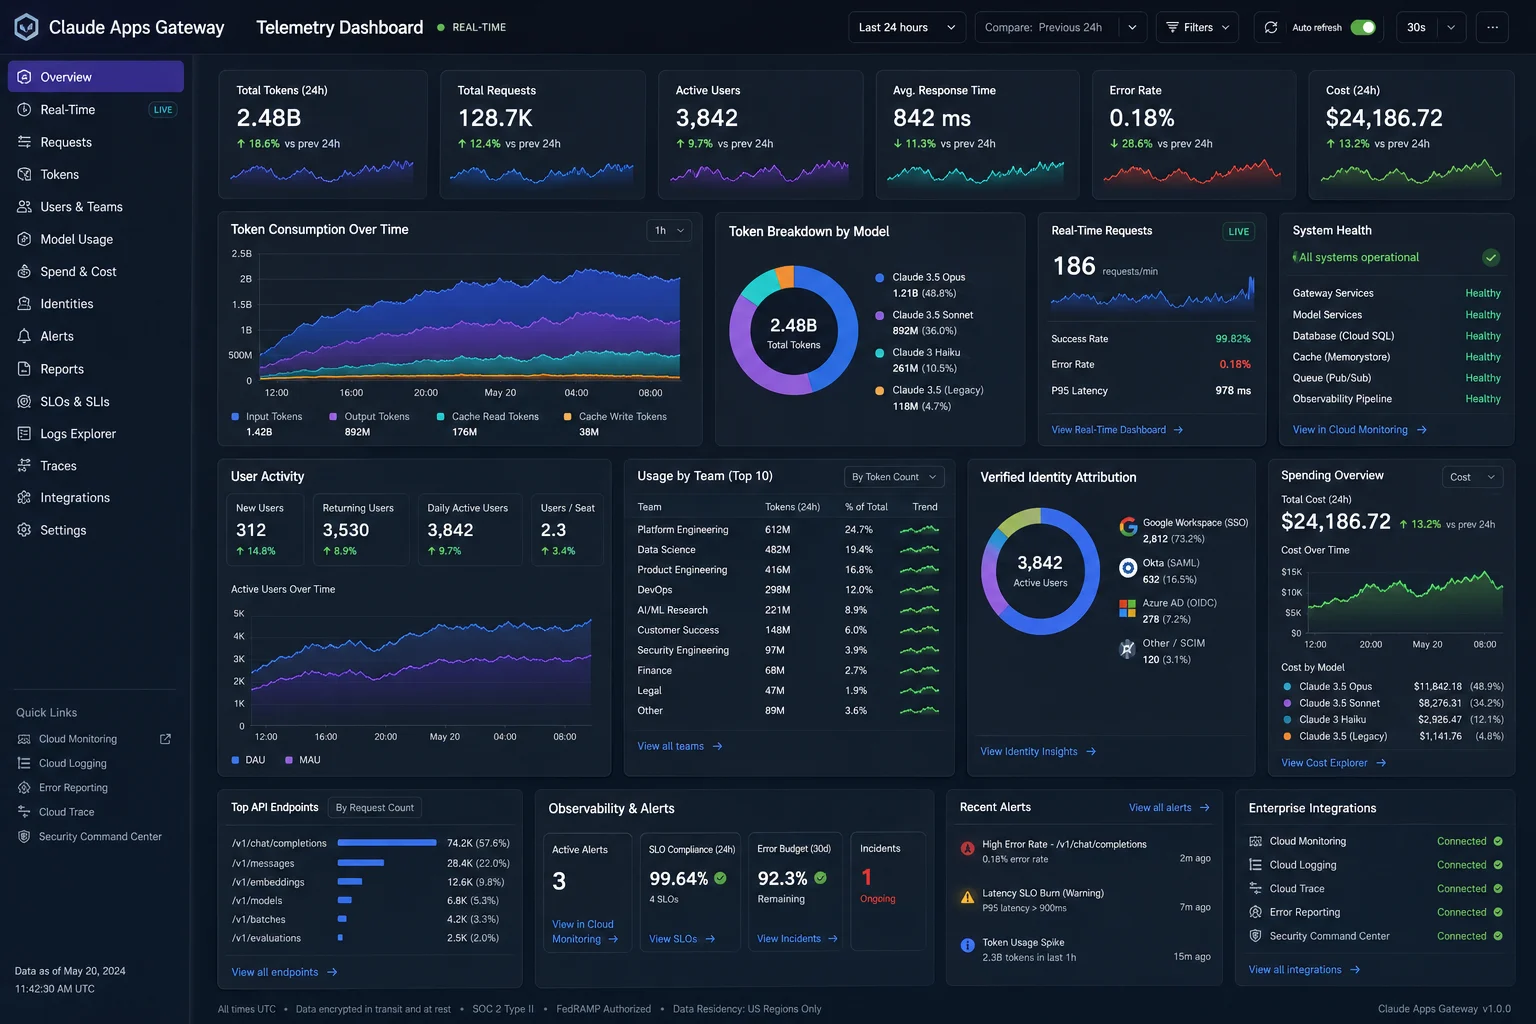Select Model Usage in the sidebar
Image resolution: width=1536 pixels, height=1024 pixels.
click(x=96, y=239)
